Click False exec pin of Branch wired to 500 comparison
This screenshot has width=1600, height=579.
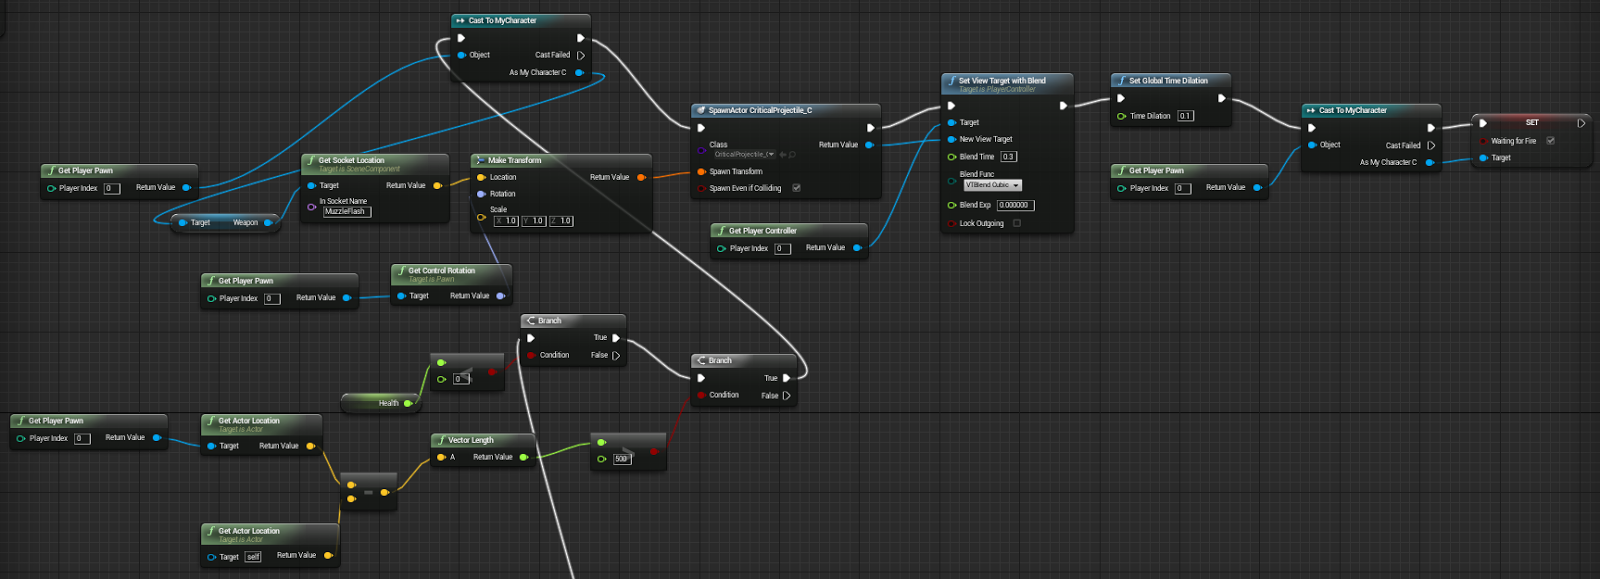(x=786, y=395)
